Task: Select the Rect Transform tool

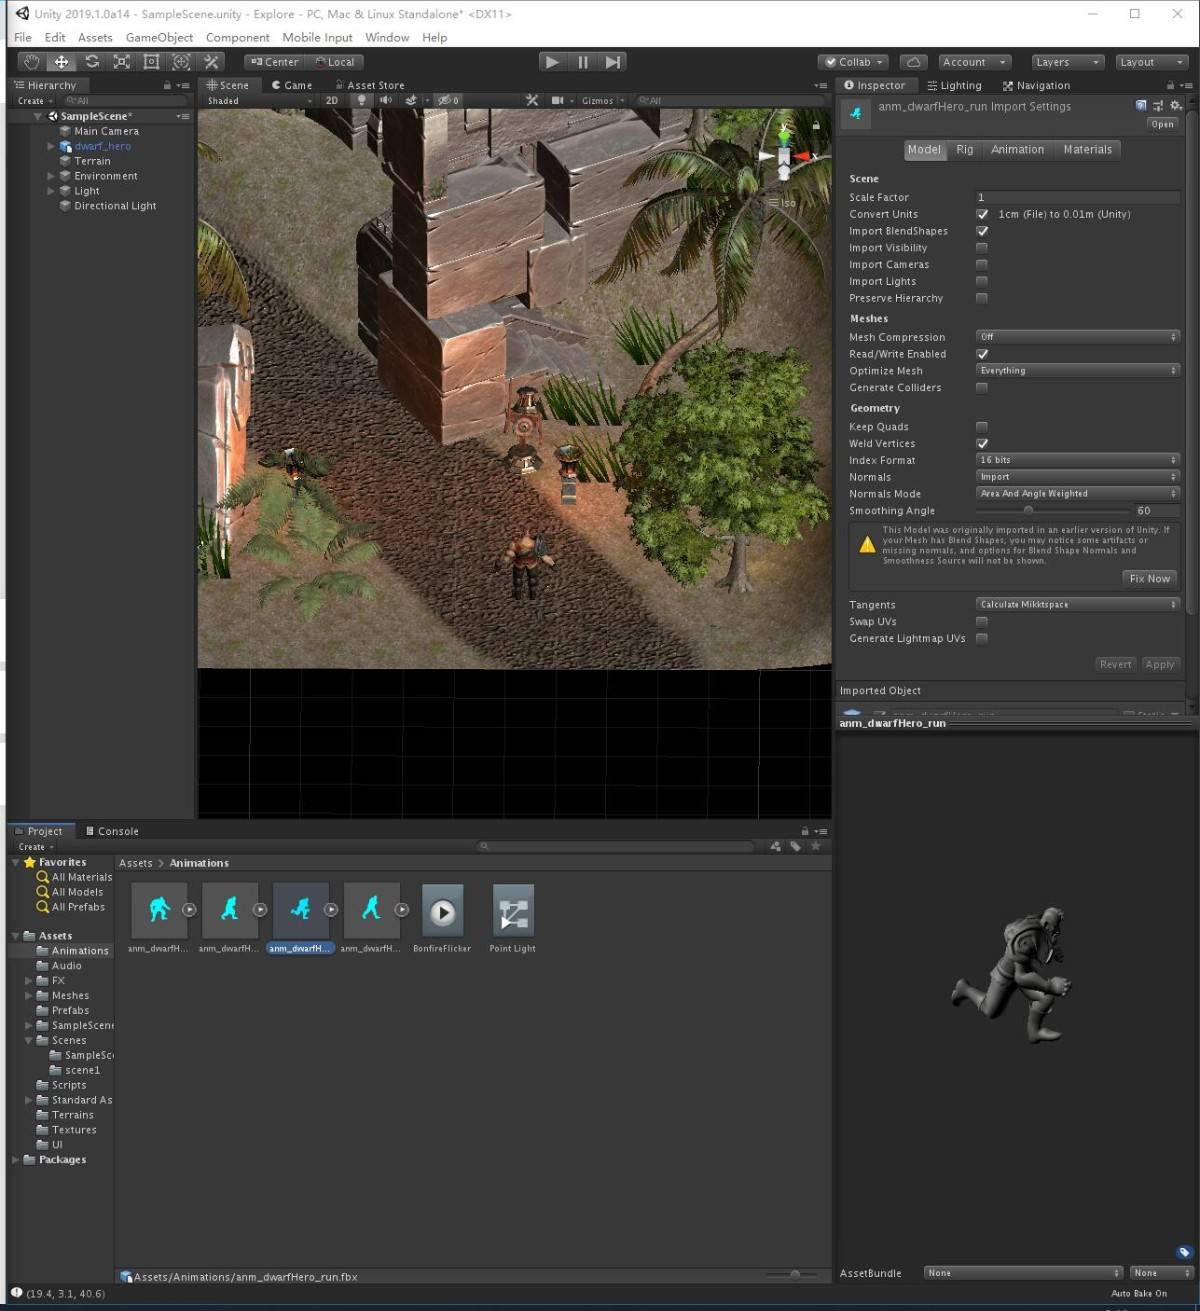Action: click(x=151, y=62)
